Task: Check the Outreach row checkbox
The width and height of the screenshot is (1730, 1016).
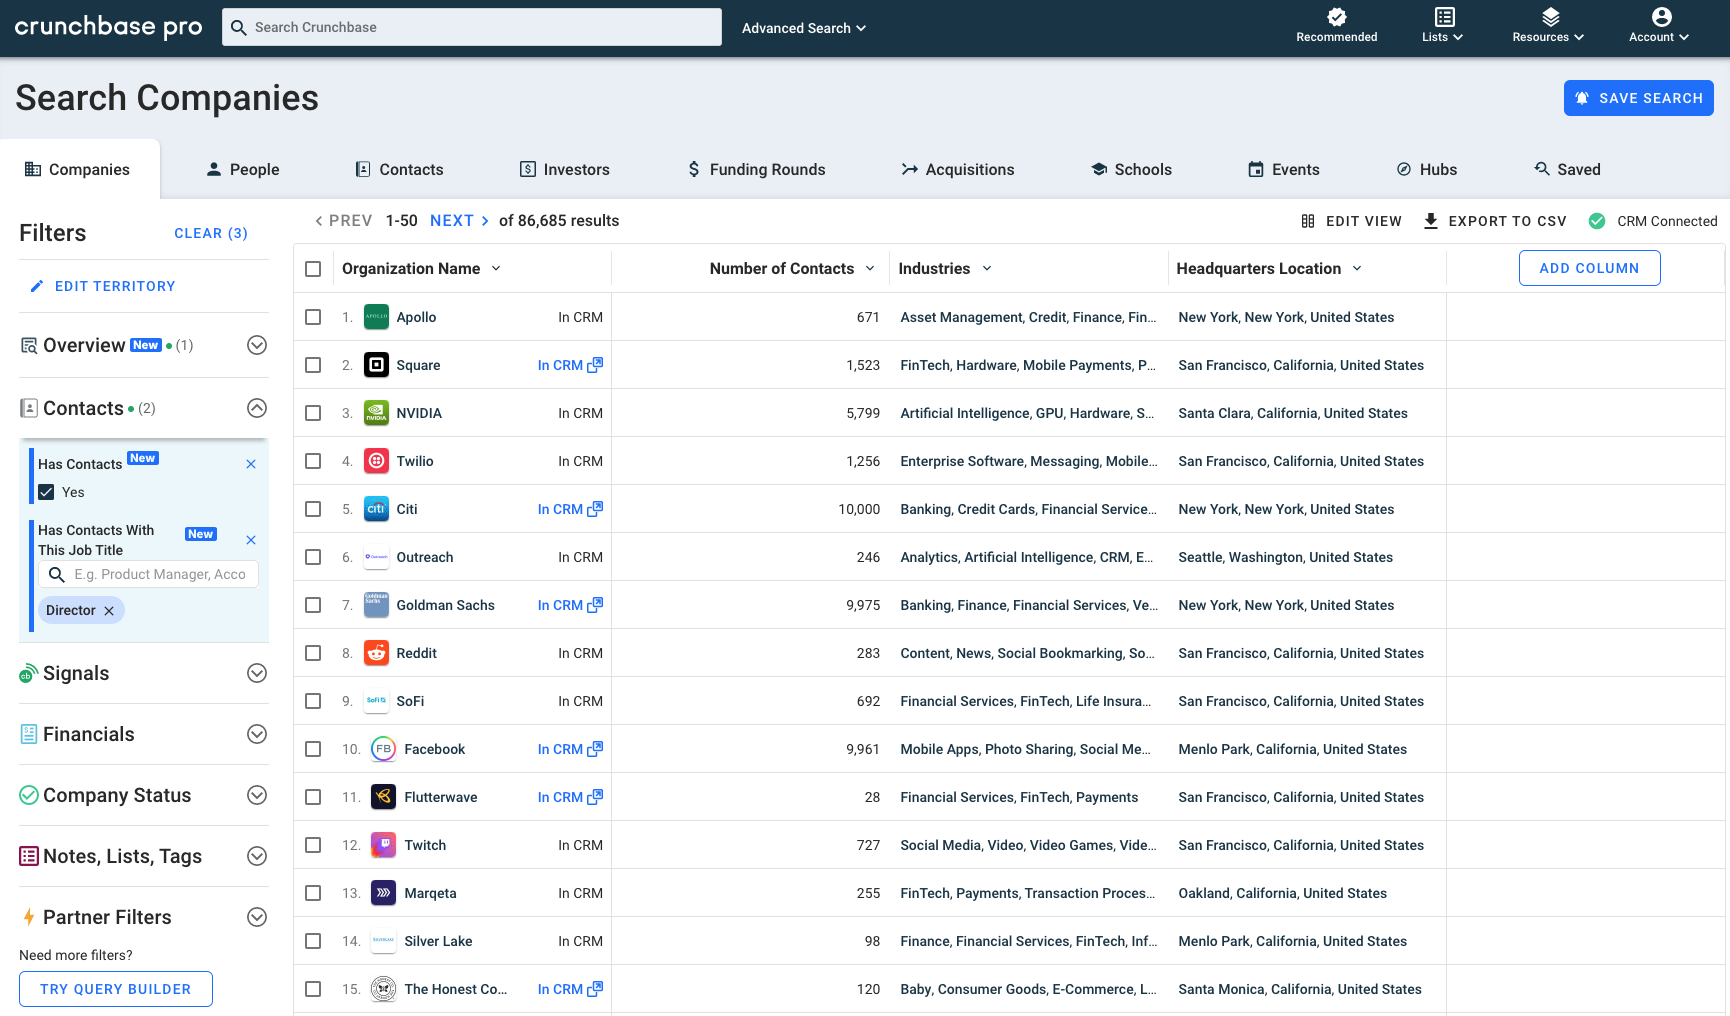Action: click(313, 557)
